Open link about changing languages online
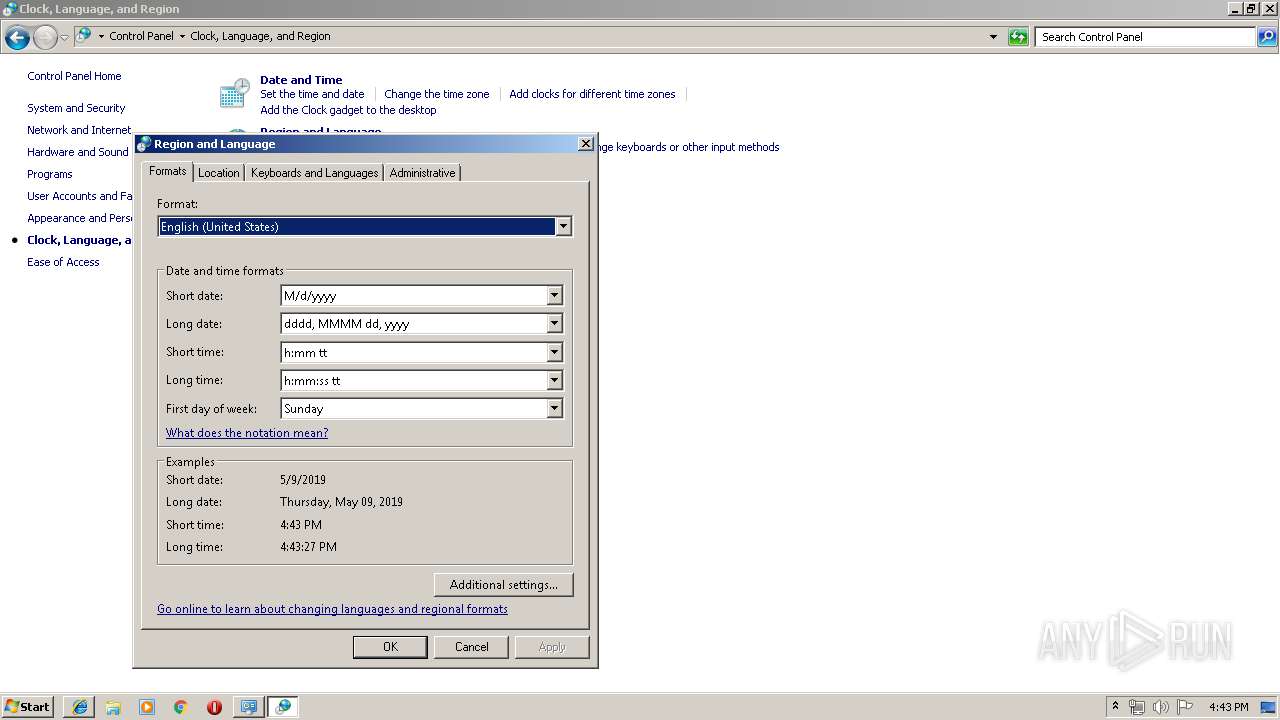Screen dimensions: 1280x720 click(332, 609)
